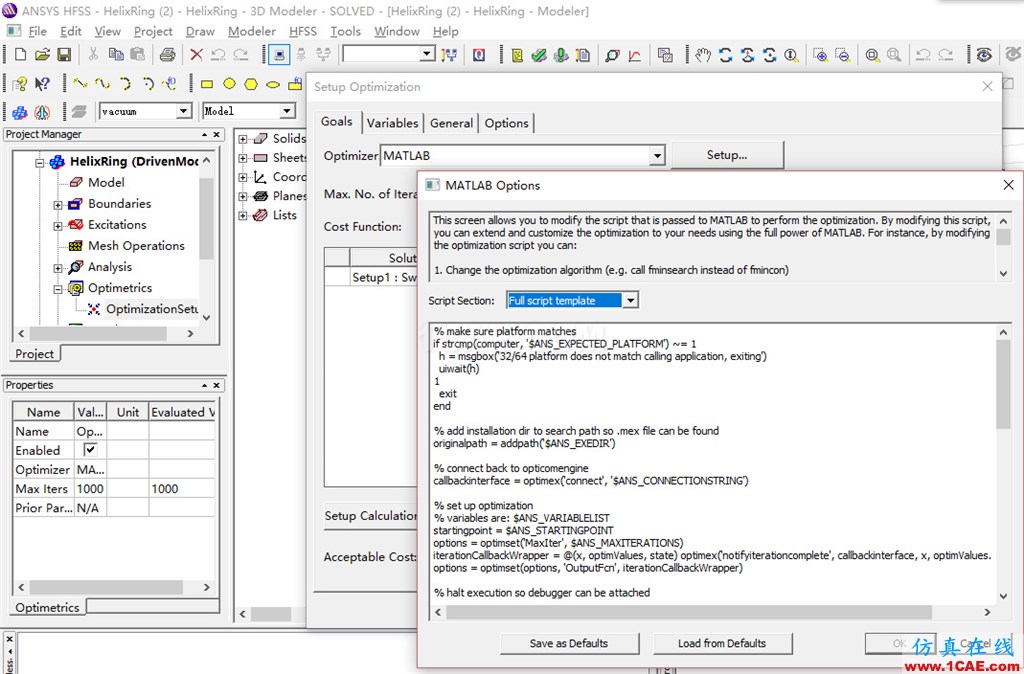This screenshot has width=1024, height=674.
Task: Select the Draw spline tool
Action: click(x=103, y=84)
